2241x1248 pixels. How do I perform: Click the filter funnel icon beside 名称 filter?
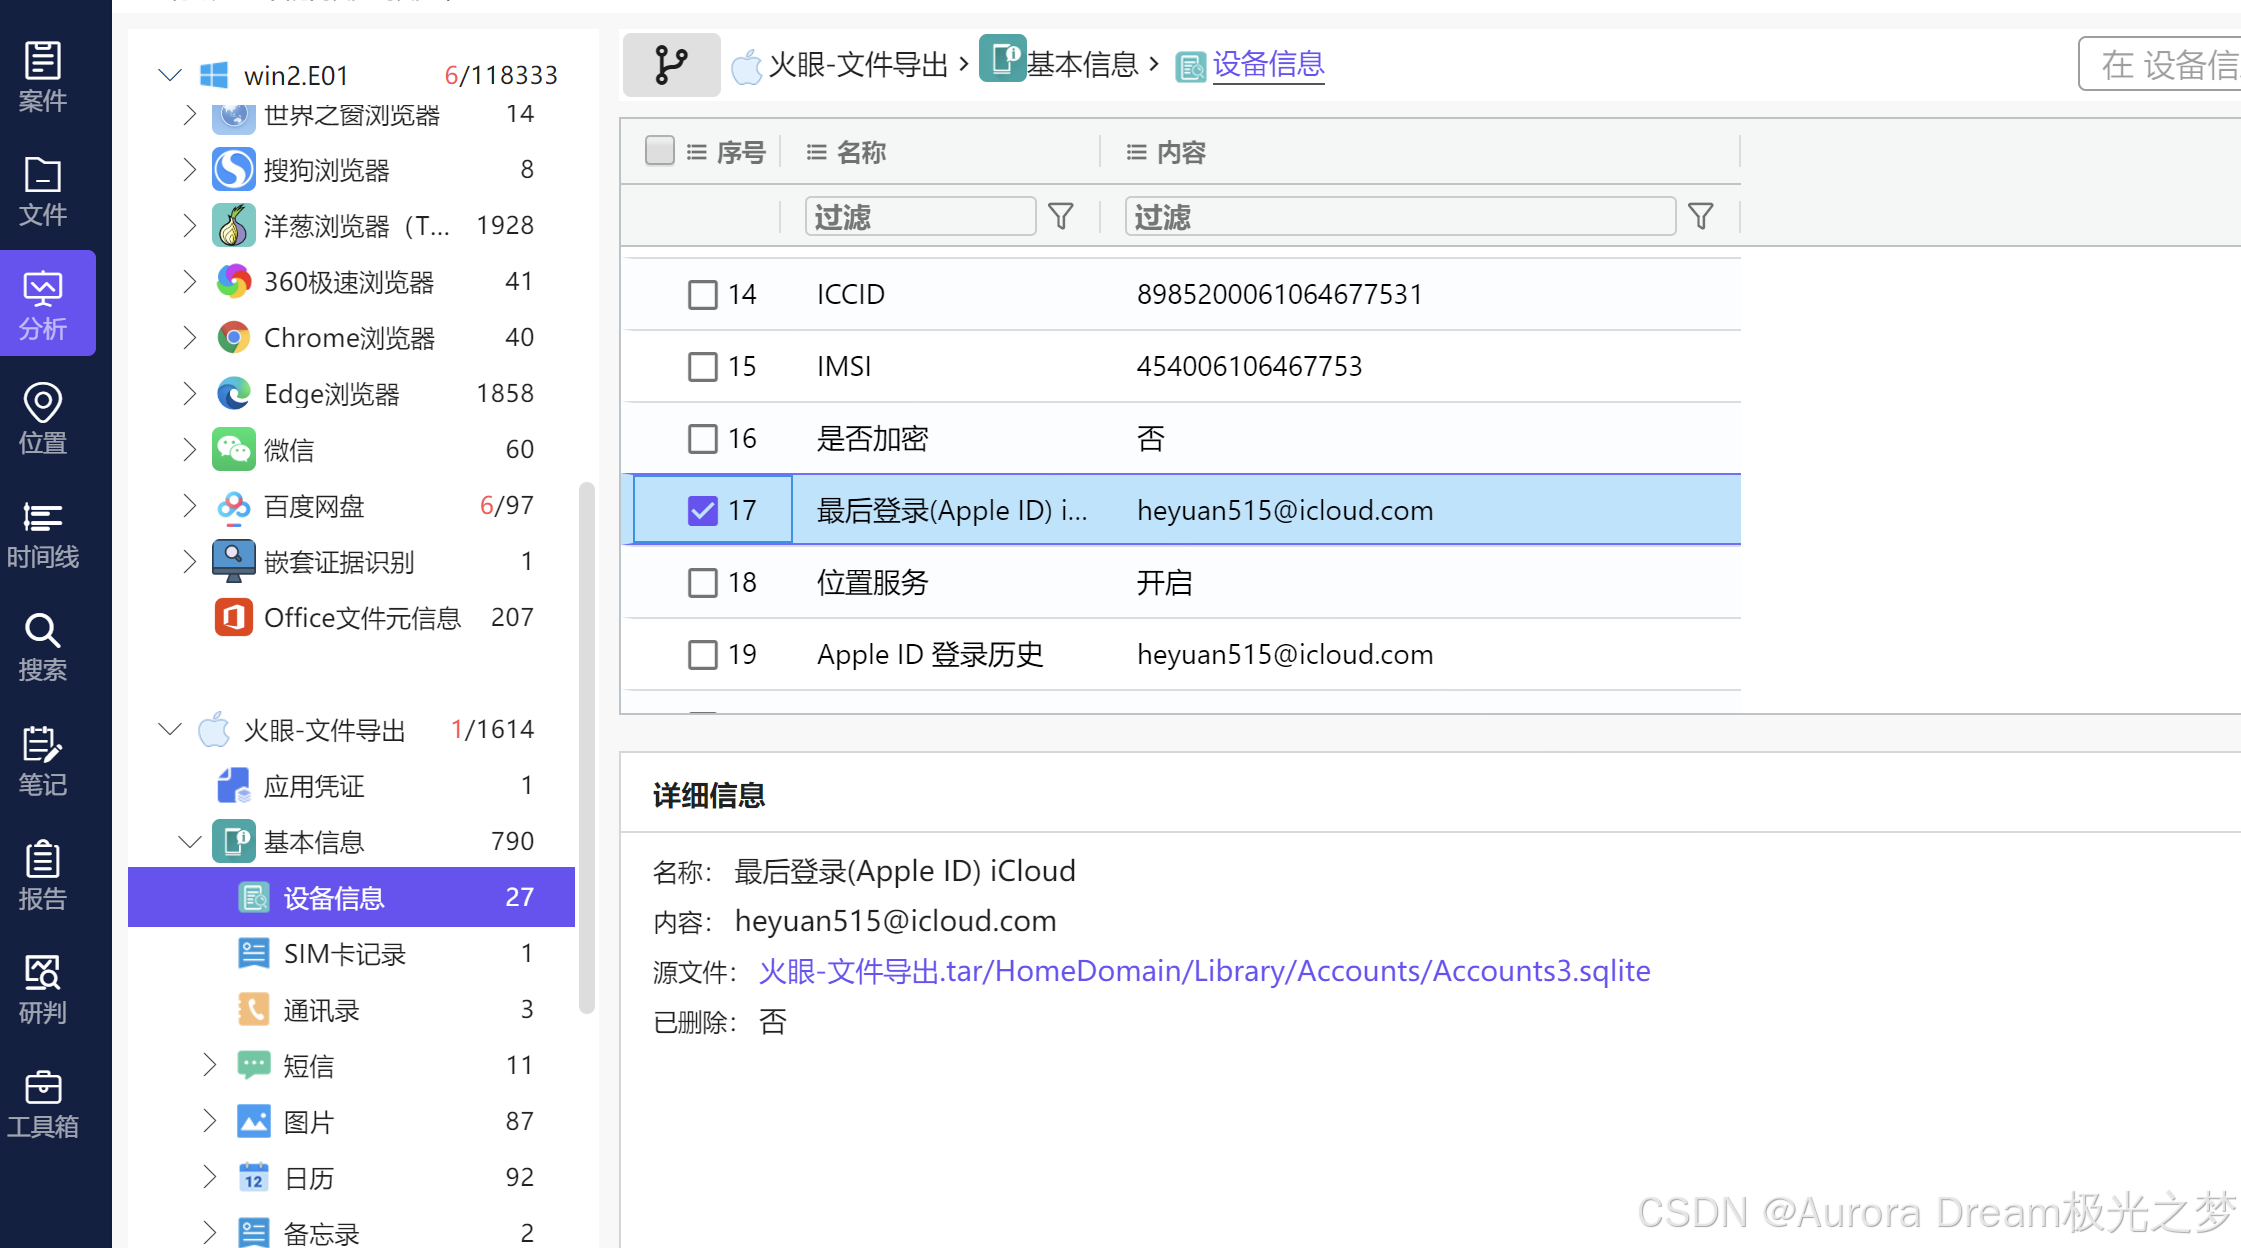click(x=1061, y=216)
